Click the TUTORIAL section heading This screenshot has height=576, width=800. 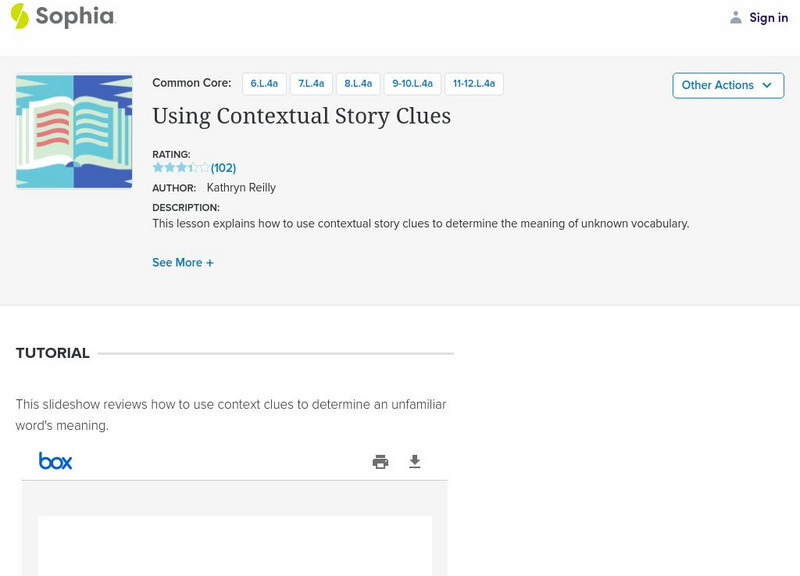[x=53, y=353]
